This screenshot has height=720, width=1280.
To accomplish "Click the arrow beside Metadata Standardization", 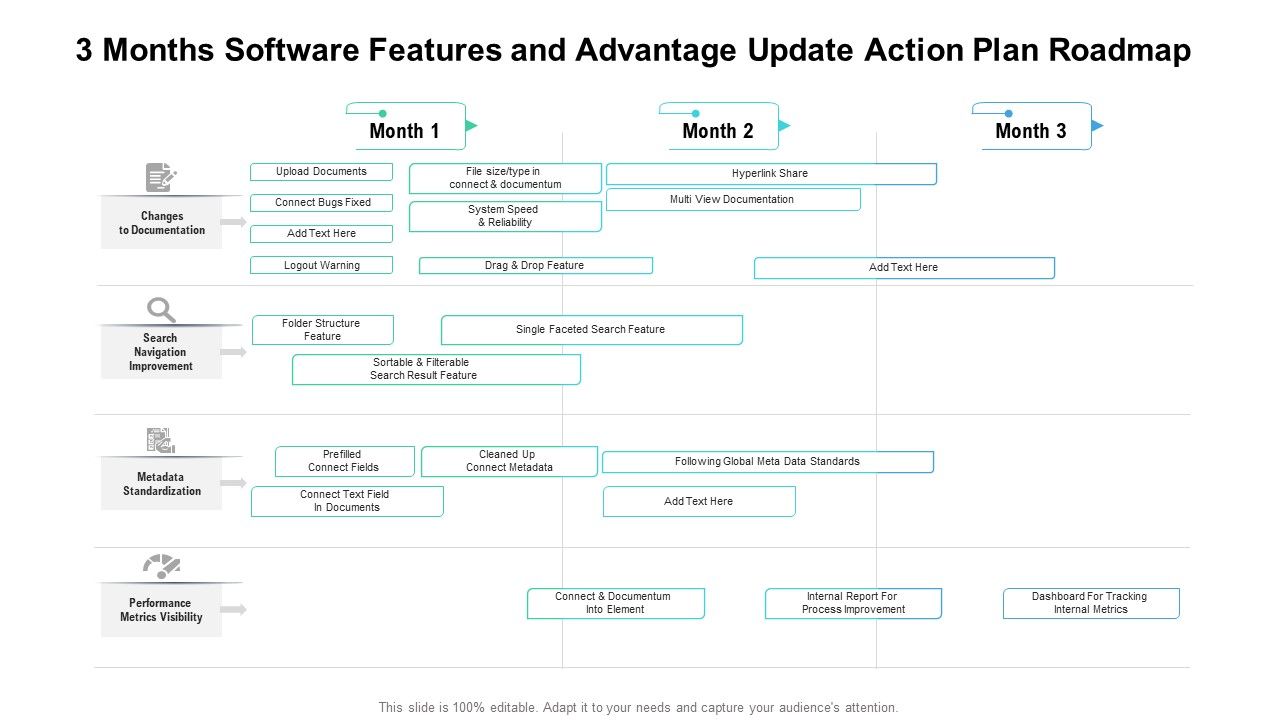I will [x=234, y=483].
